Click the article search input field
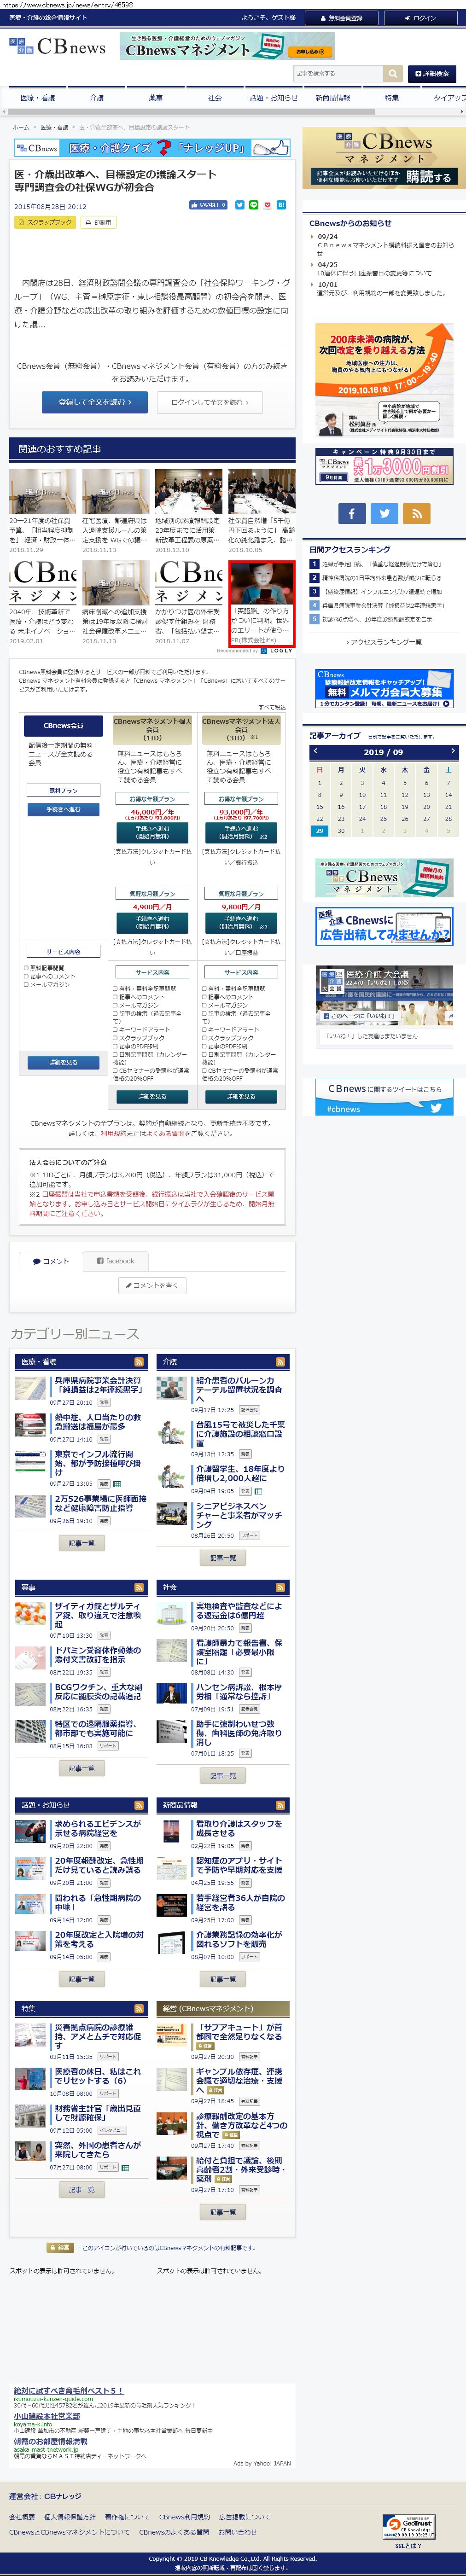 click(338, 73)
